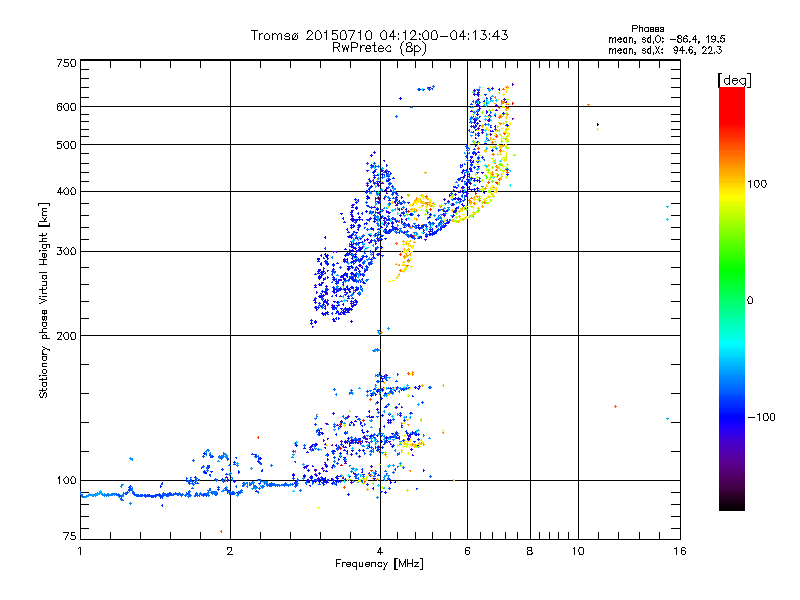Click the y-axis tick label "200"
The height and width of the screenshot is (600, 800).
(x=66, y=336)
